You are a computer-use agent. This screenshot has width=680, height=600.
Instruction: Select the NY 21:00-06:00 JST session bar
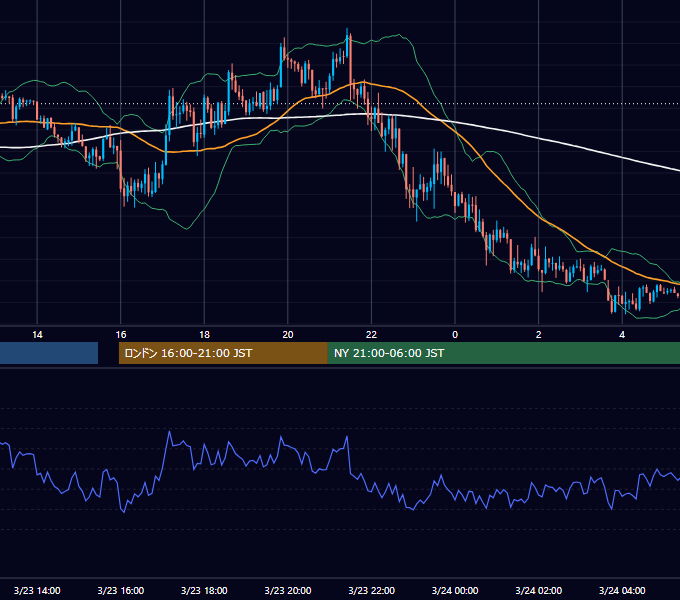click(503, 353)
